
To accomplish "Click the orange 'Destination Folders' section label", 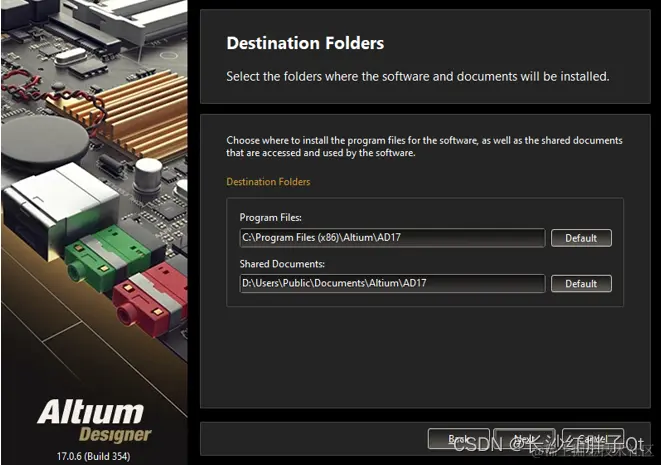I will (x=268, y=182).
